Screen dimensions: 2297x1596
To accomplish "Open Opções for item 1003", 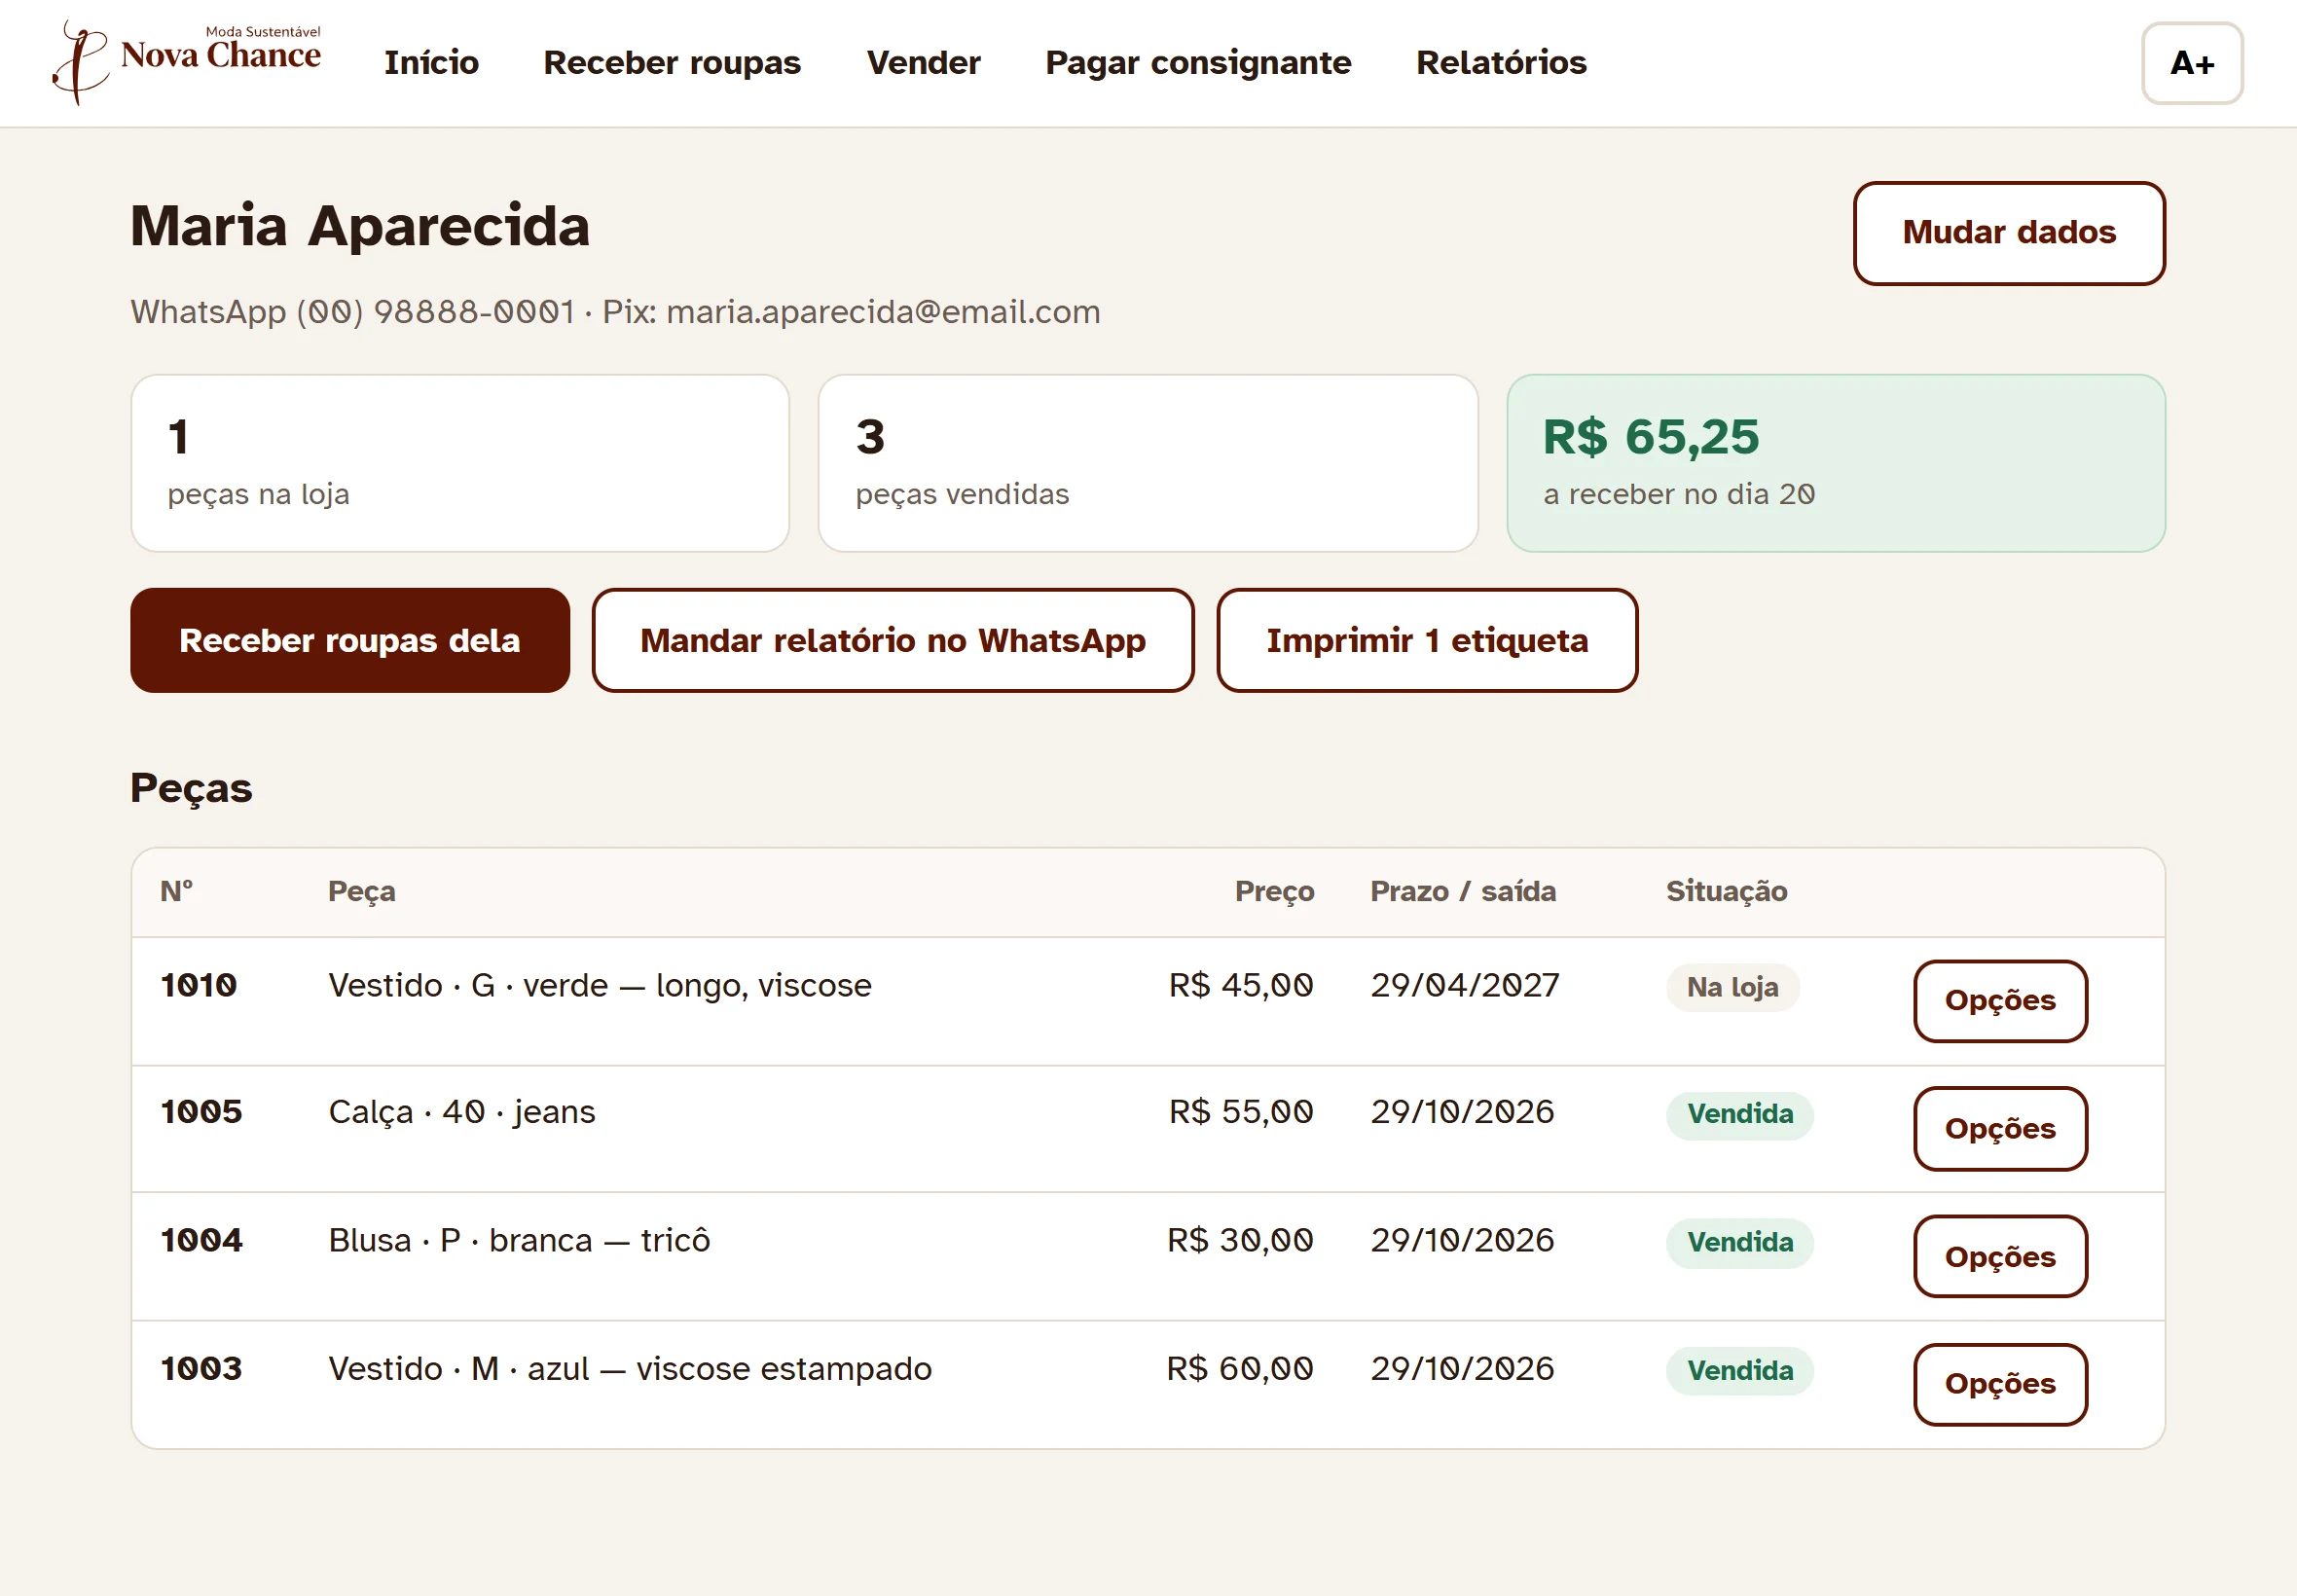I will pyautogui.click(x=2000, y=1385).
